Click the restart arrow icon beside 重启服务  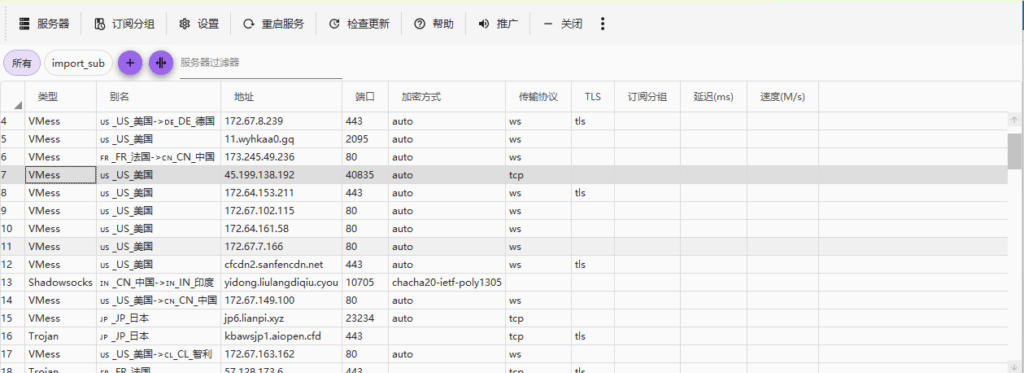click(x=248, y=24)
